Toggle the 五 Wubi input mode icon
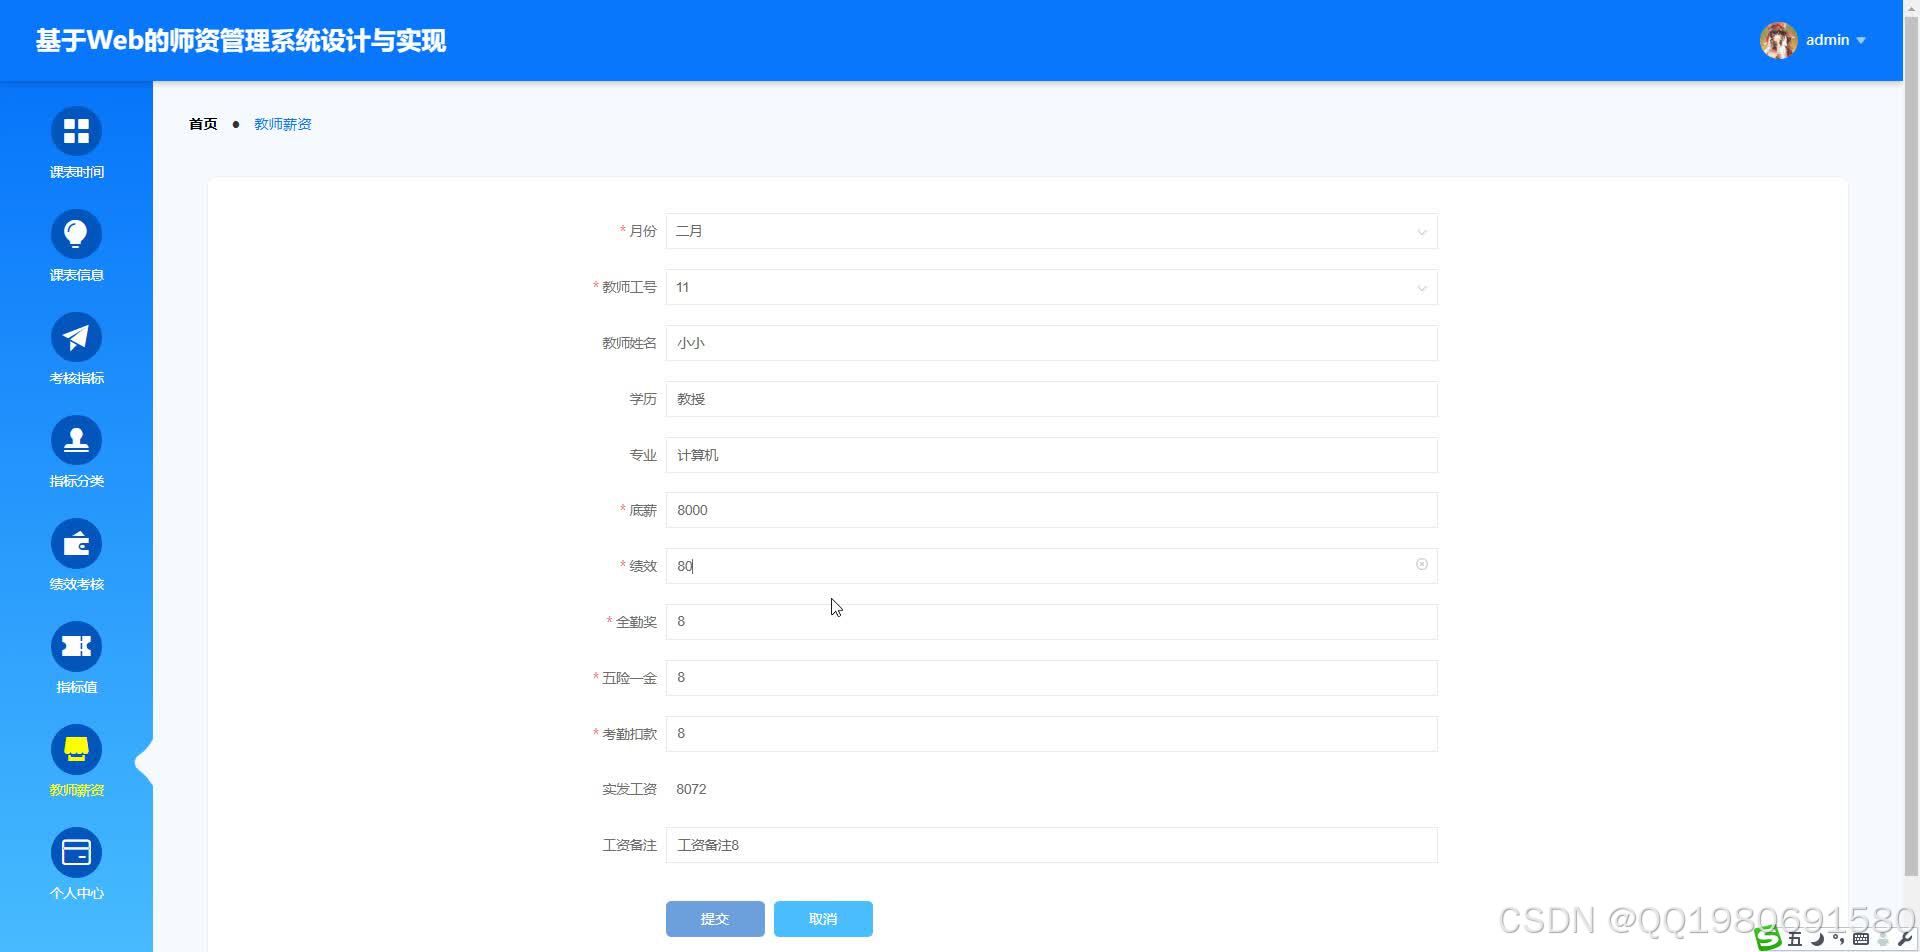Image resolution: width=1920 pixels, height=952 pixels. click(x=1795, y=939)
